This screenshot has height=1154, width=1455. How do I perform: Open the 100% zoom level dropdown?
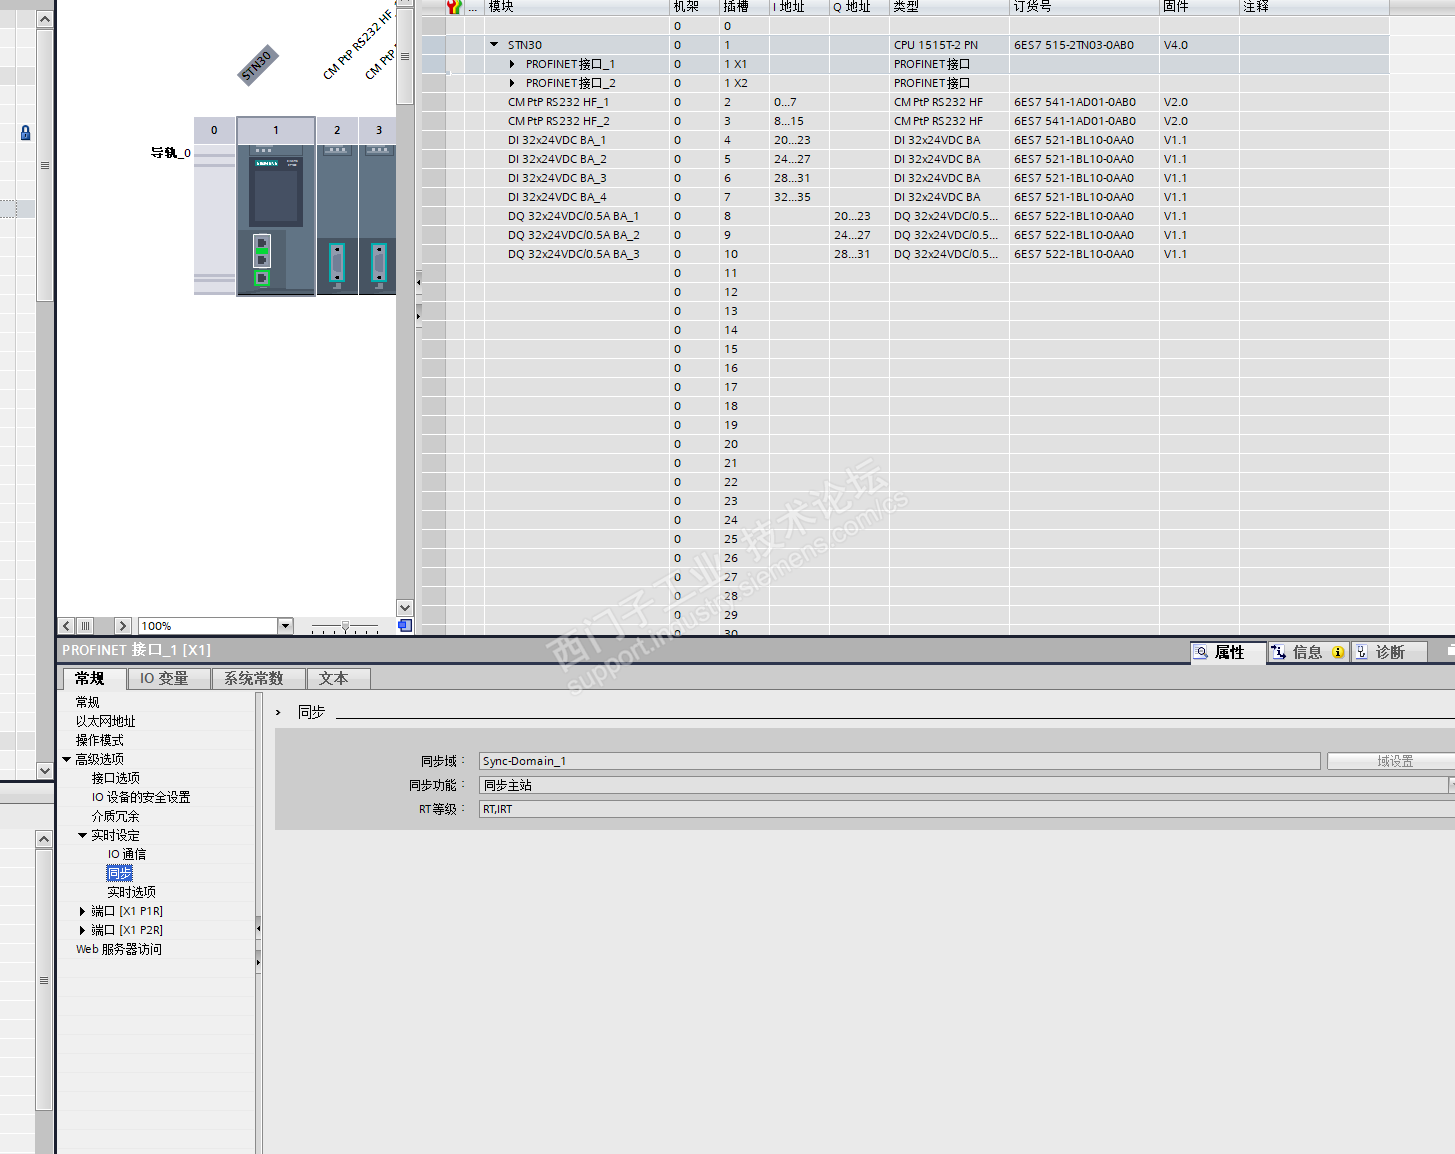click(285, 626)
